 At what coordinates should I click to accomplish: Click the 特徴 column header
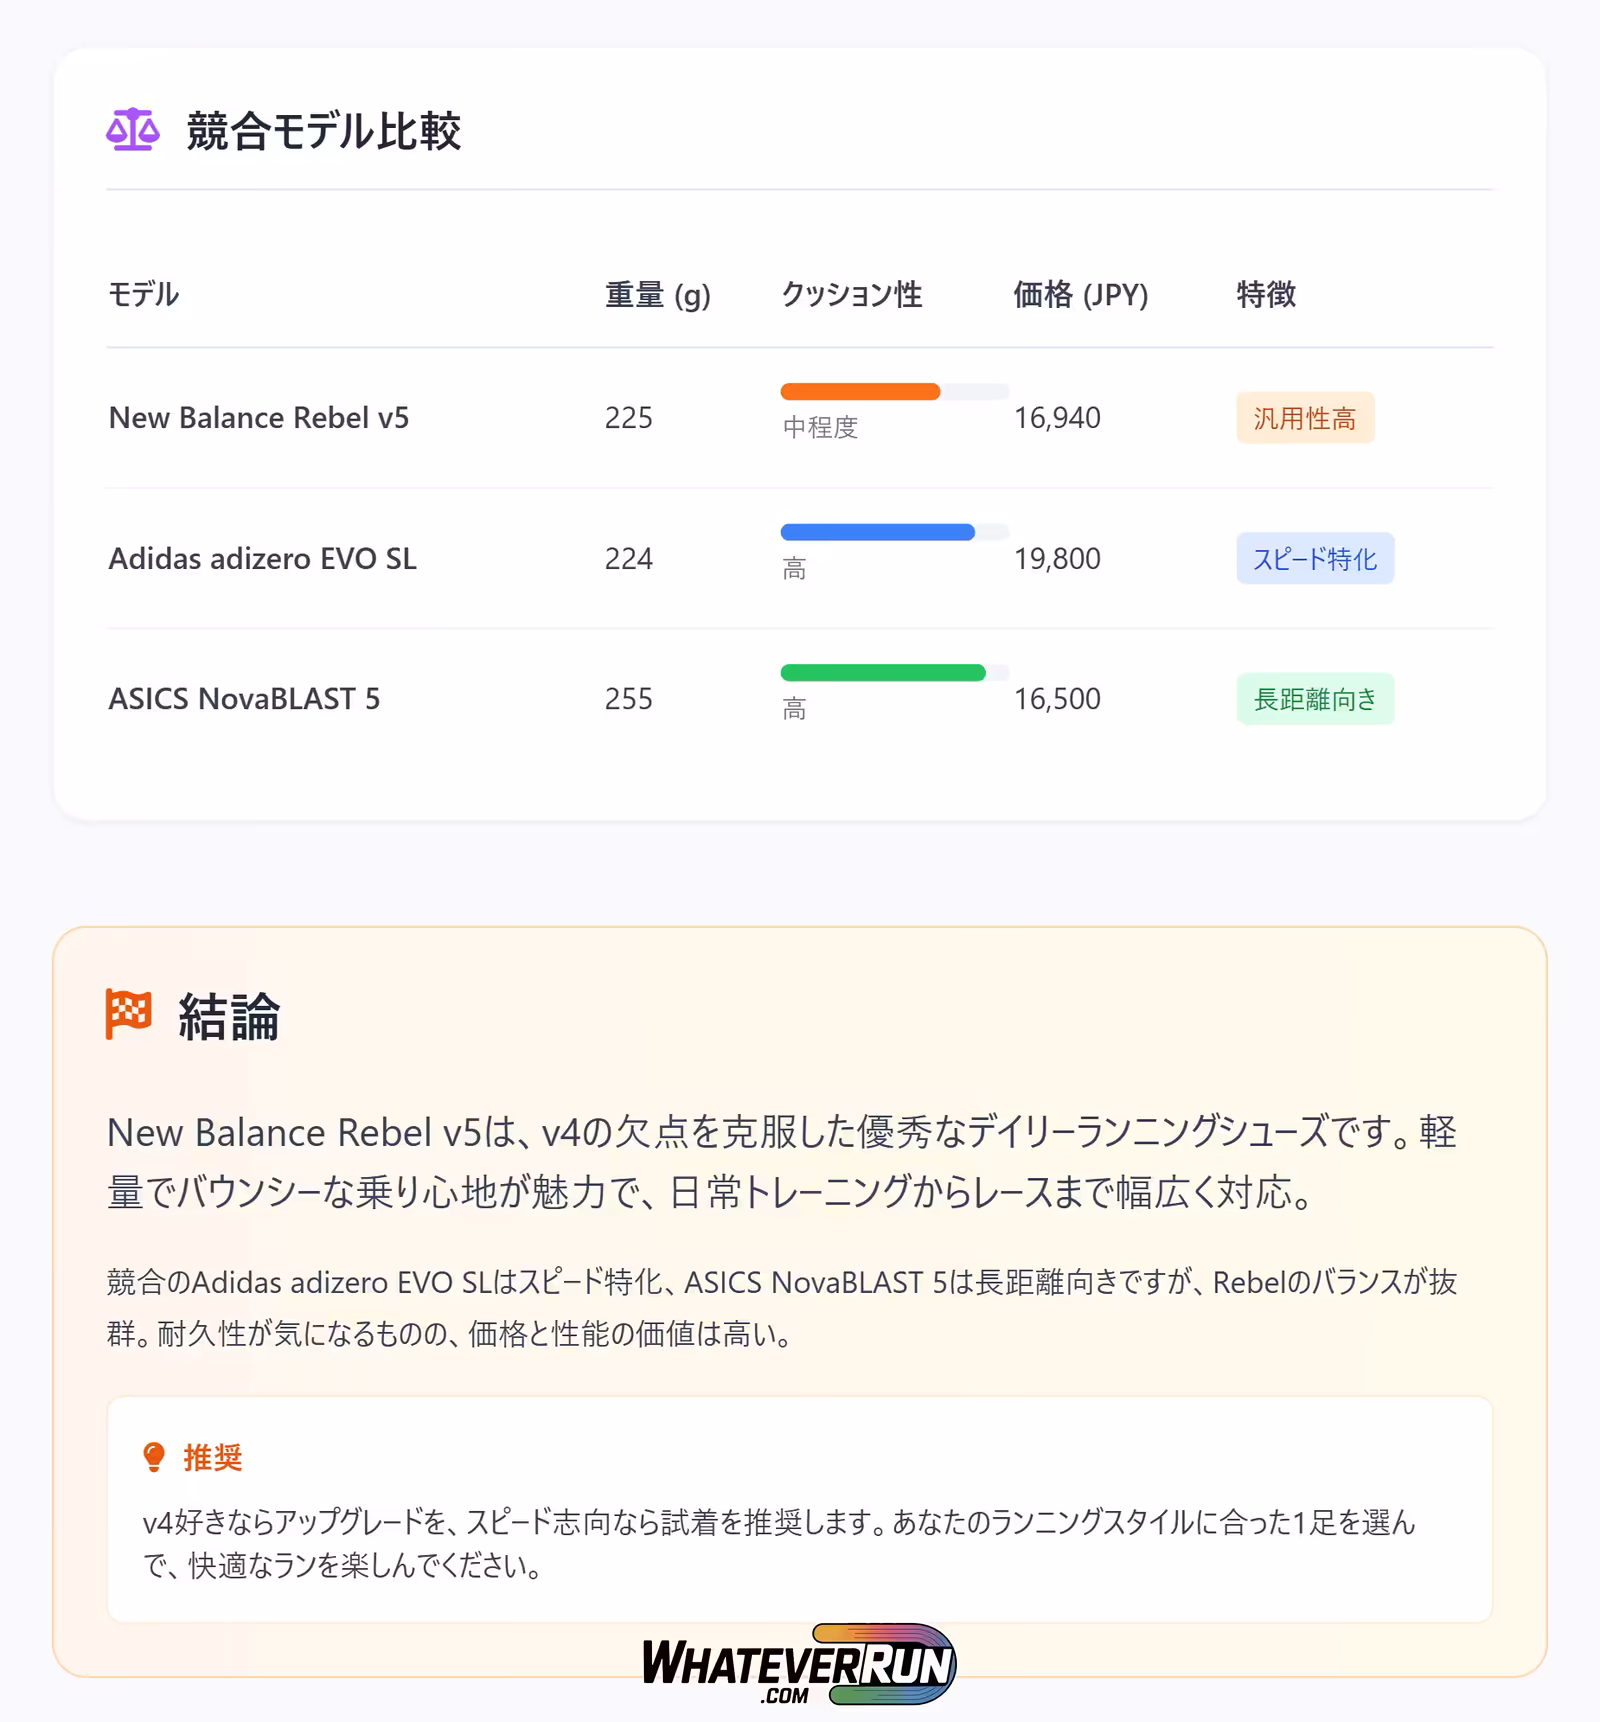point(1266,295)
